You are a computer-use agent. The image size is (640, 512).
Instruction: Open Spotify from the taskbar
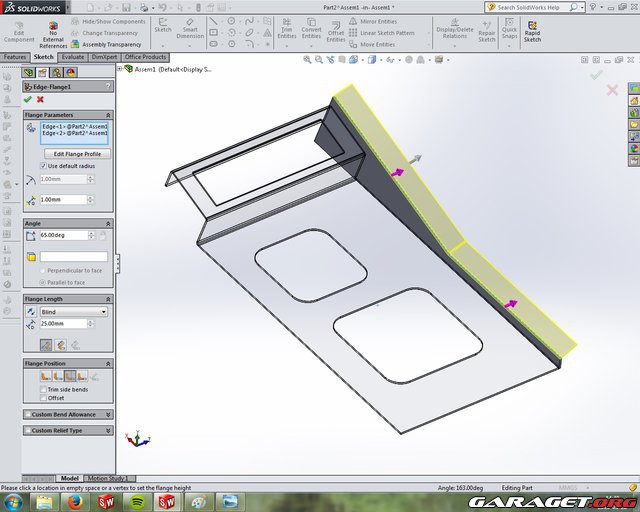136,501
